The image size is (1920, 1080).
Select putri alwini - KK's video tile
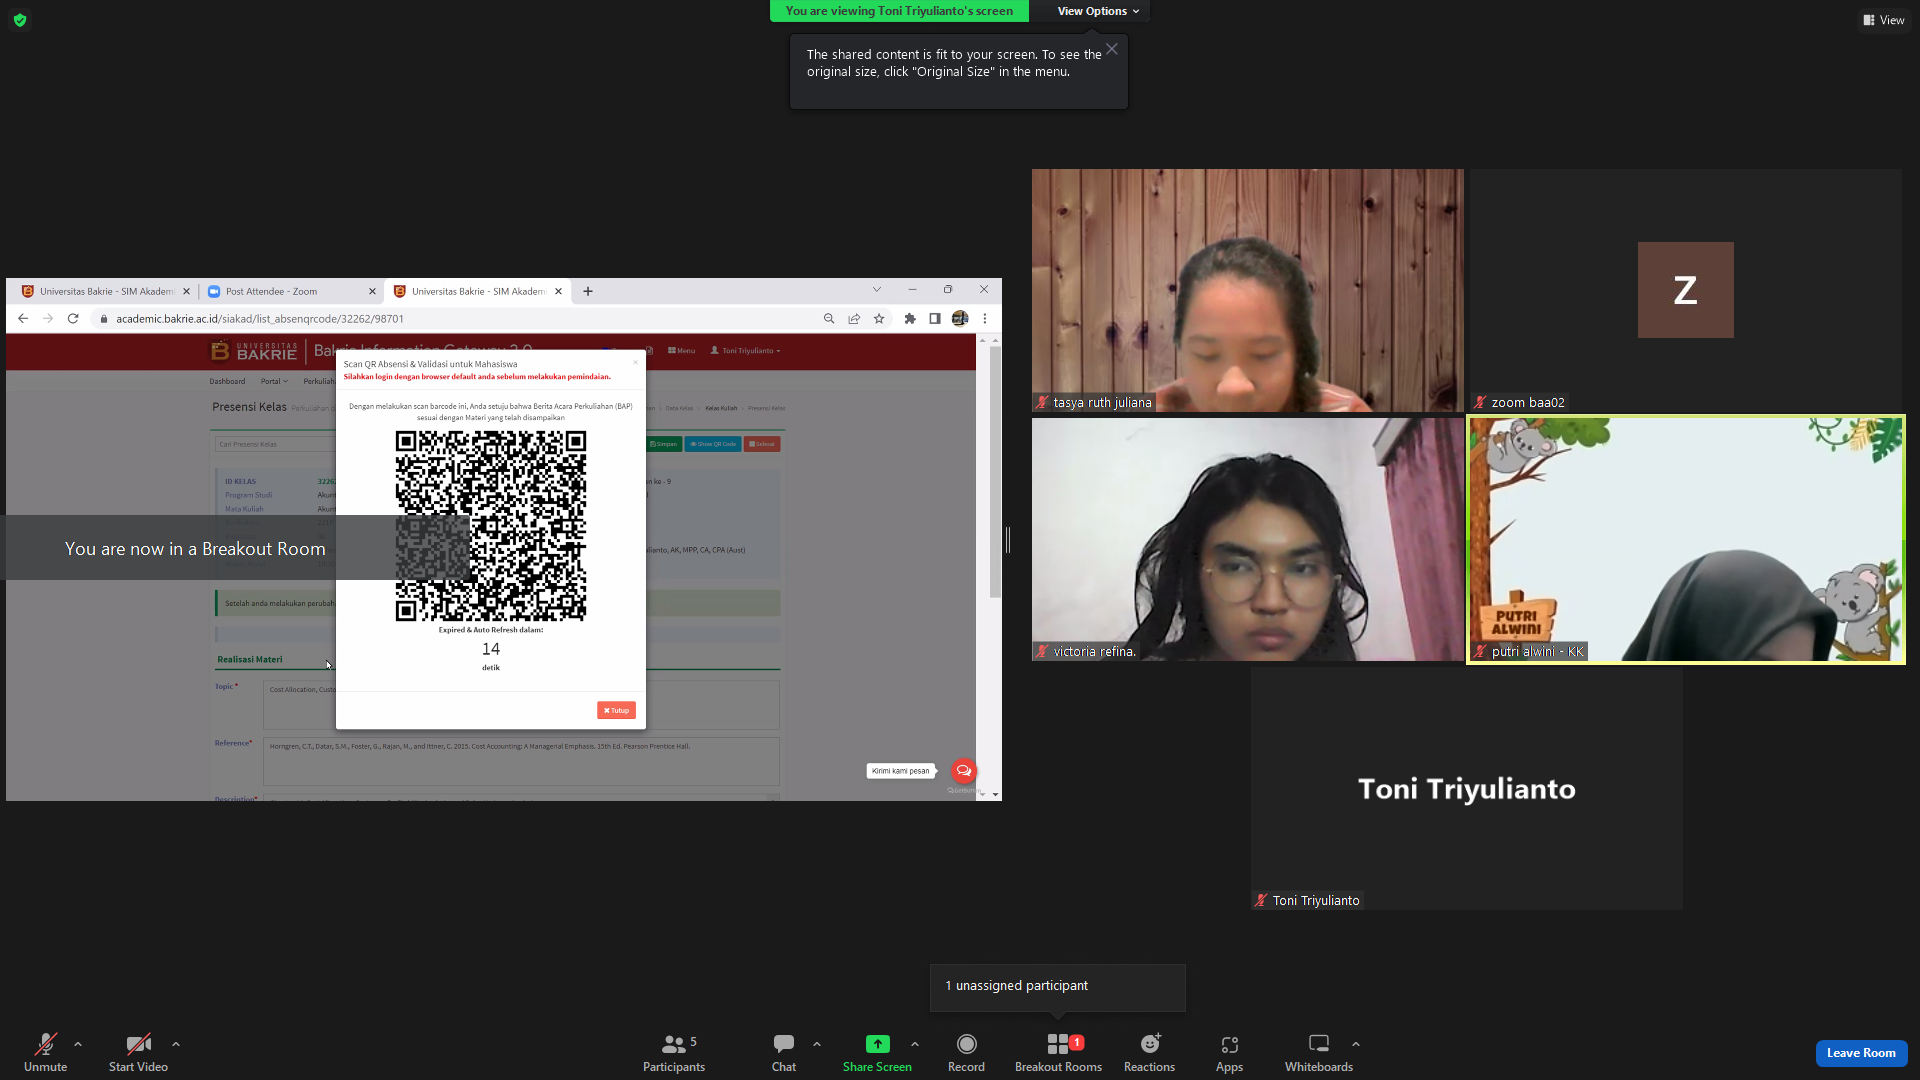pyautogui.click(x=1685, y=539)
